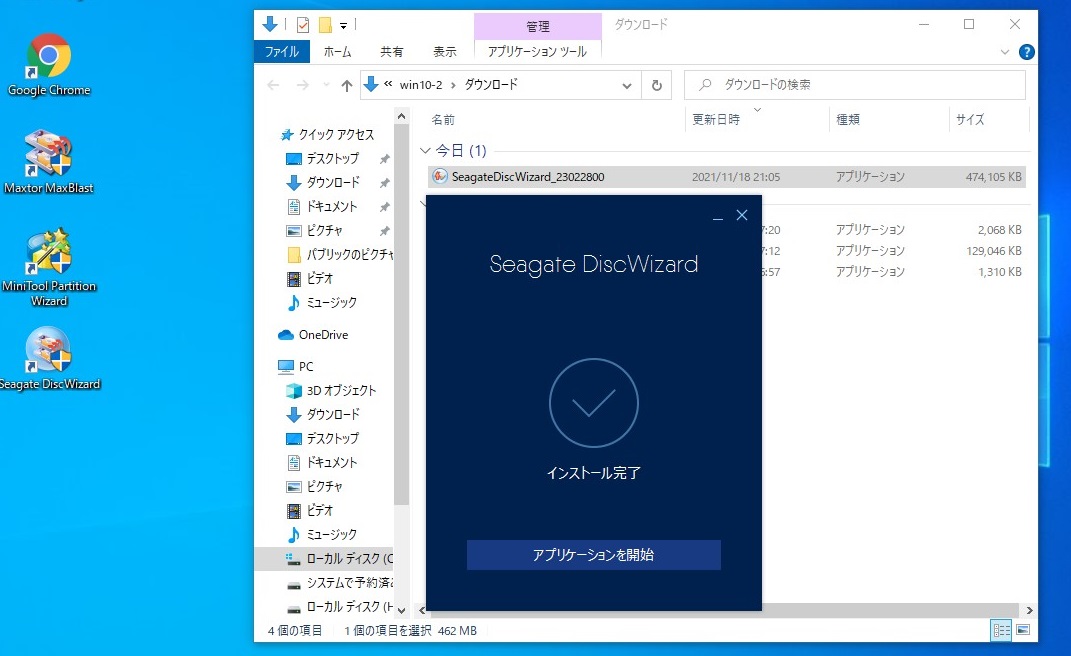1071x656 pixels.
Task: Click the SeagateDiscWizard_23022800 file icon
Action: [440, 176]
